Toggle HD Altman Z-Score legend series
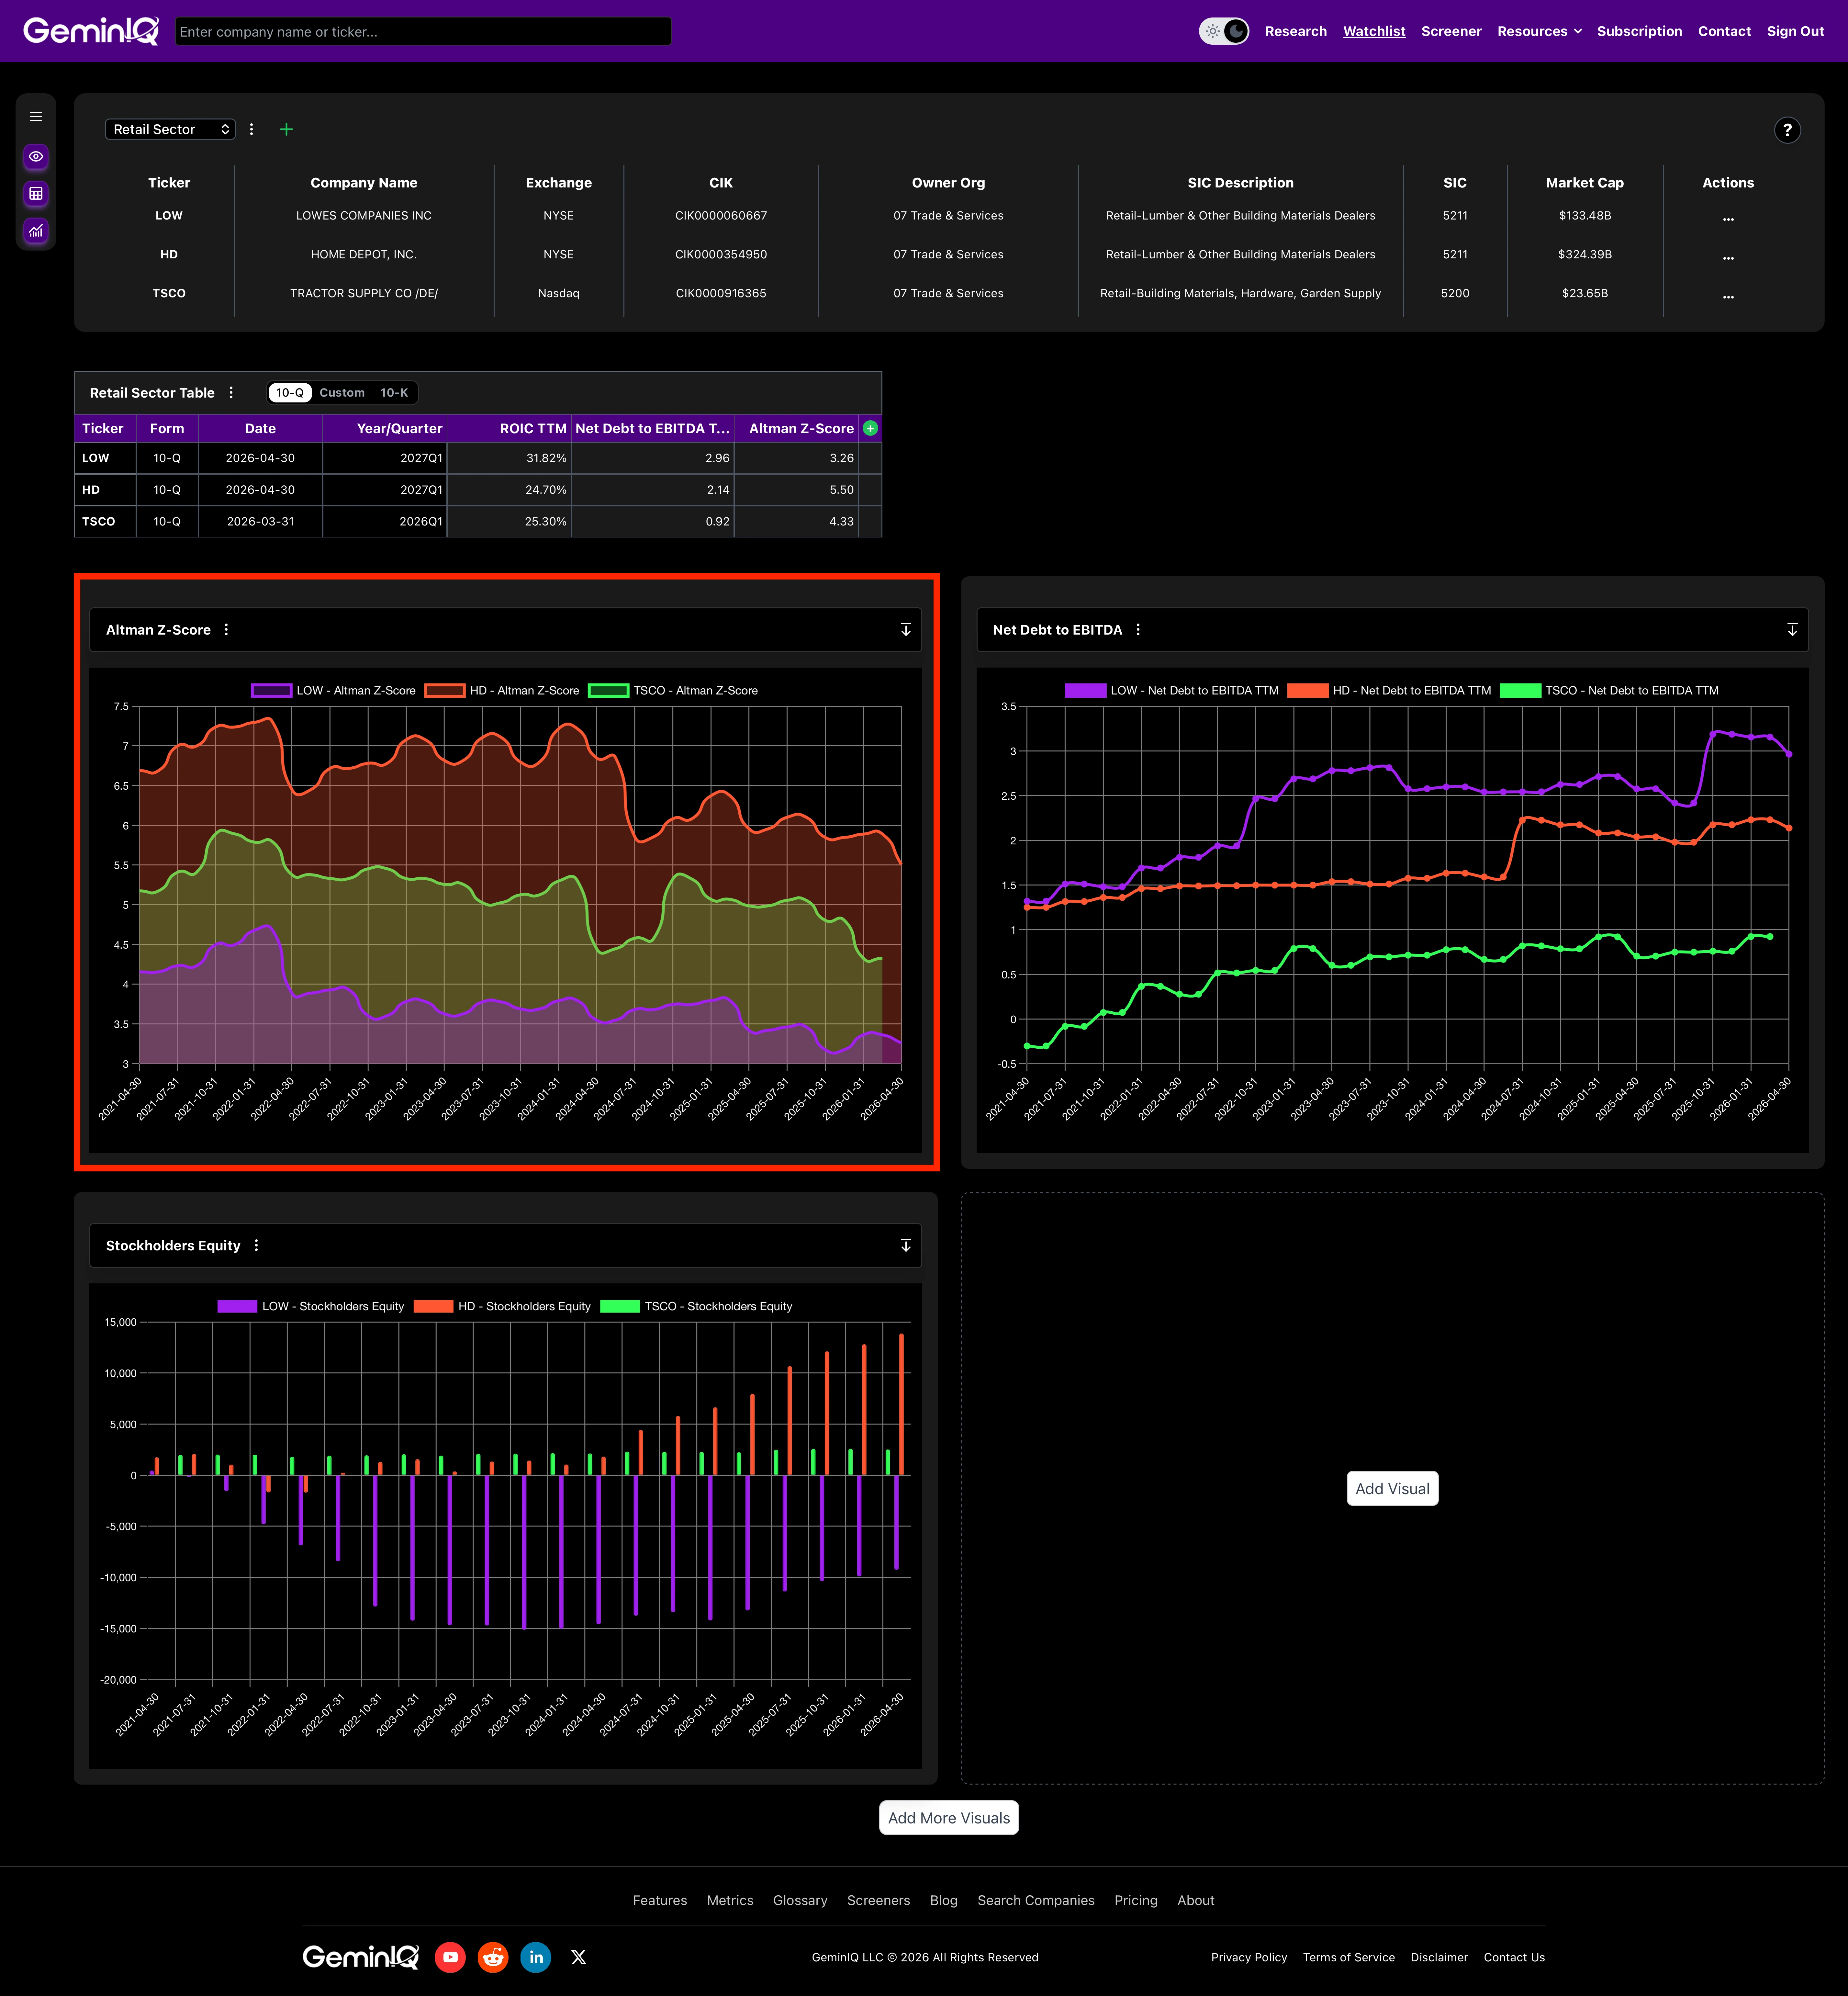This screenshot has width=1848, height=1996. pos(502,691)
